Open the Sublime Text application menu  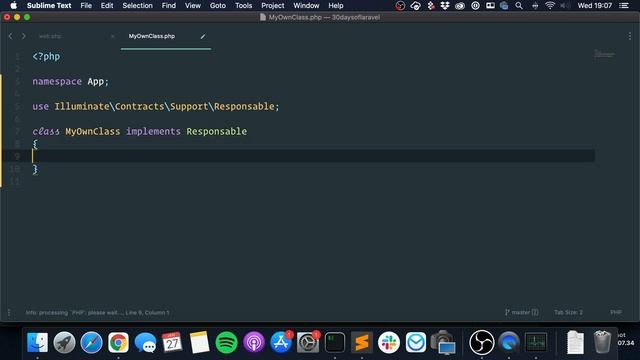click(x=49, y=6)
